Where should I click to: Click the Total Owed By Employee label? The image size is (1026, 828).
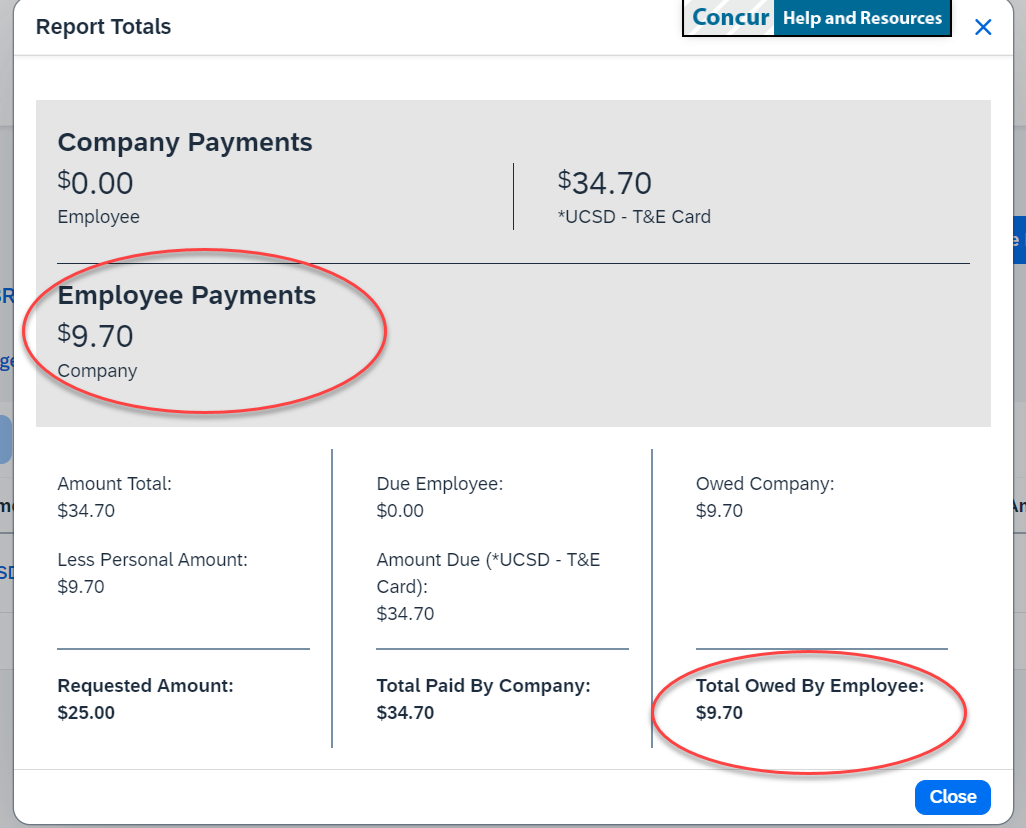click(x=810, y=686)
